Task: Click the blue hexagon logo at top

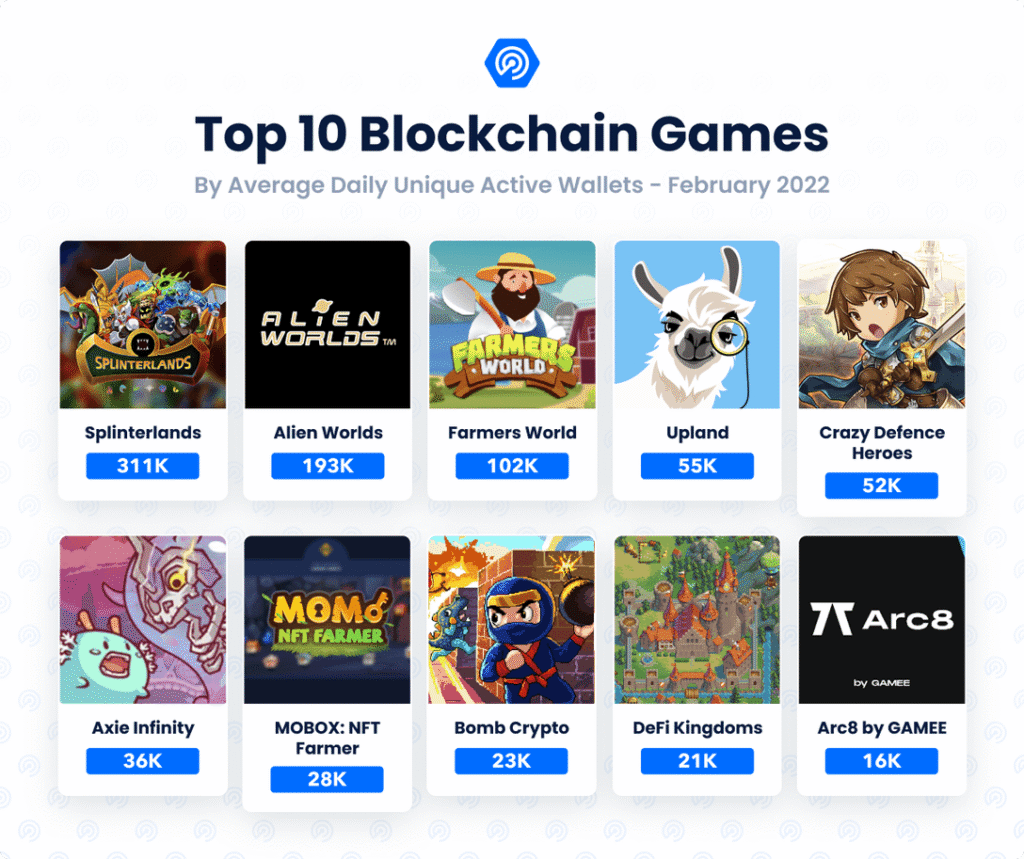Action: pos(512,64)
